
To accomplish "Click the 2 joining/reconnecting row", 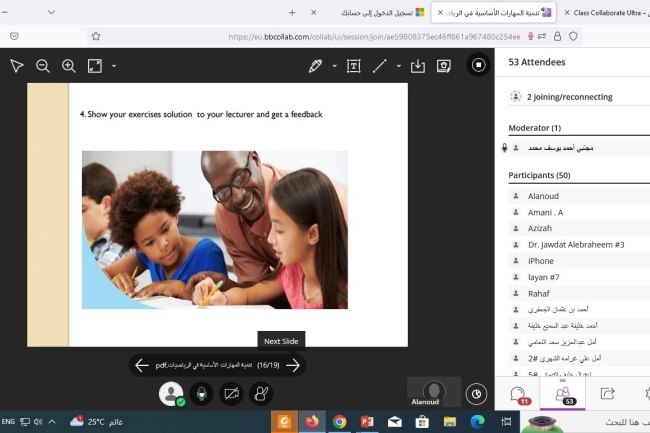I will (579, 97).
